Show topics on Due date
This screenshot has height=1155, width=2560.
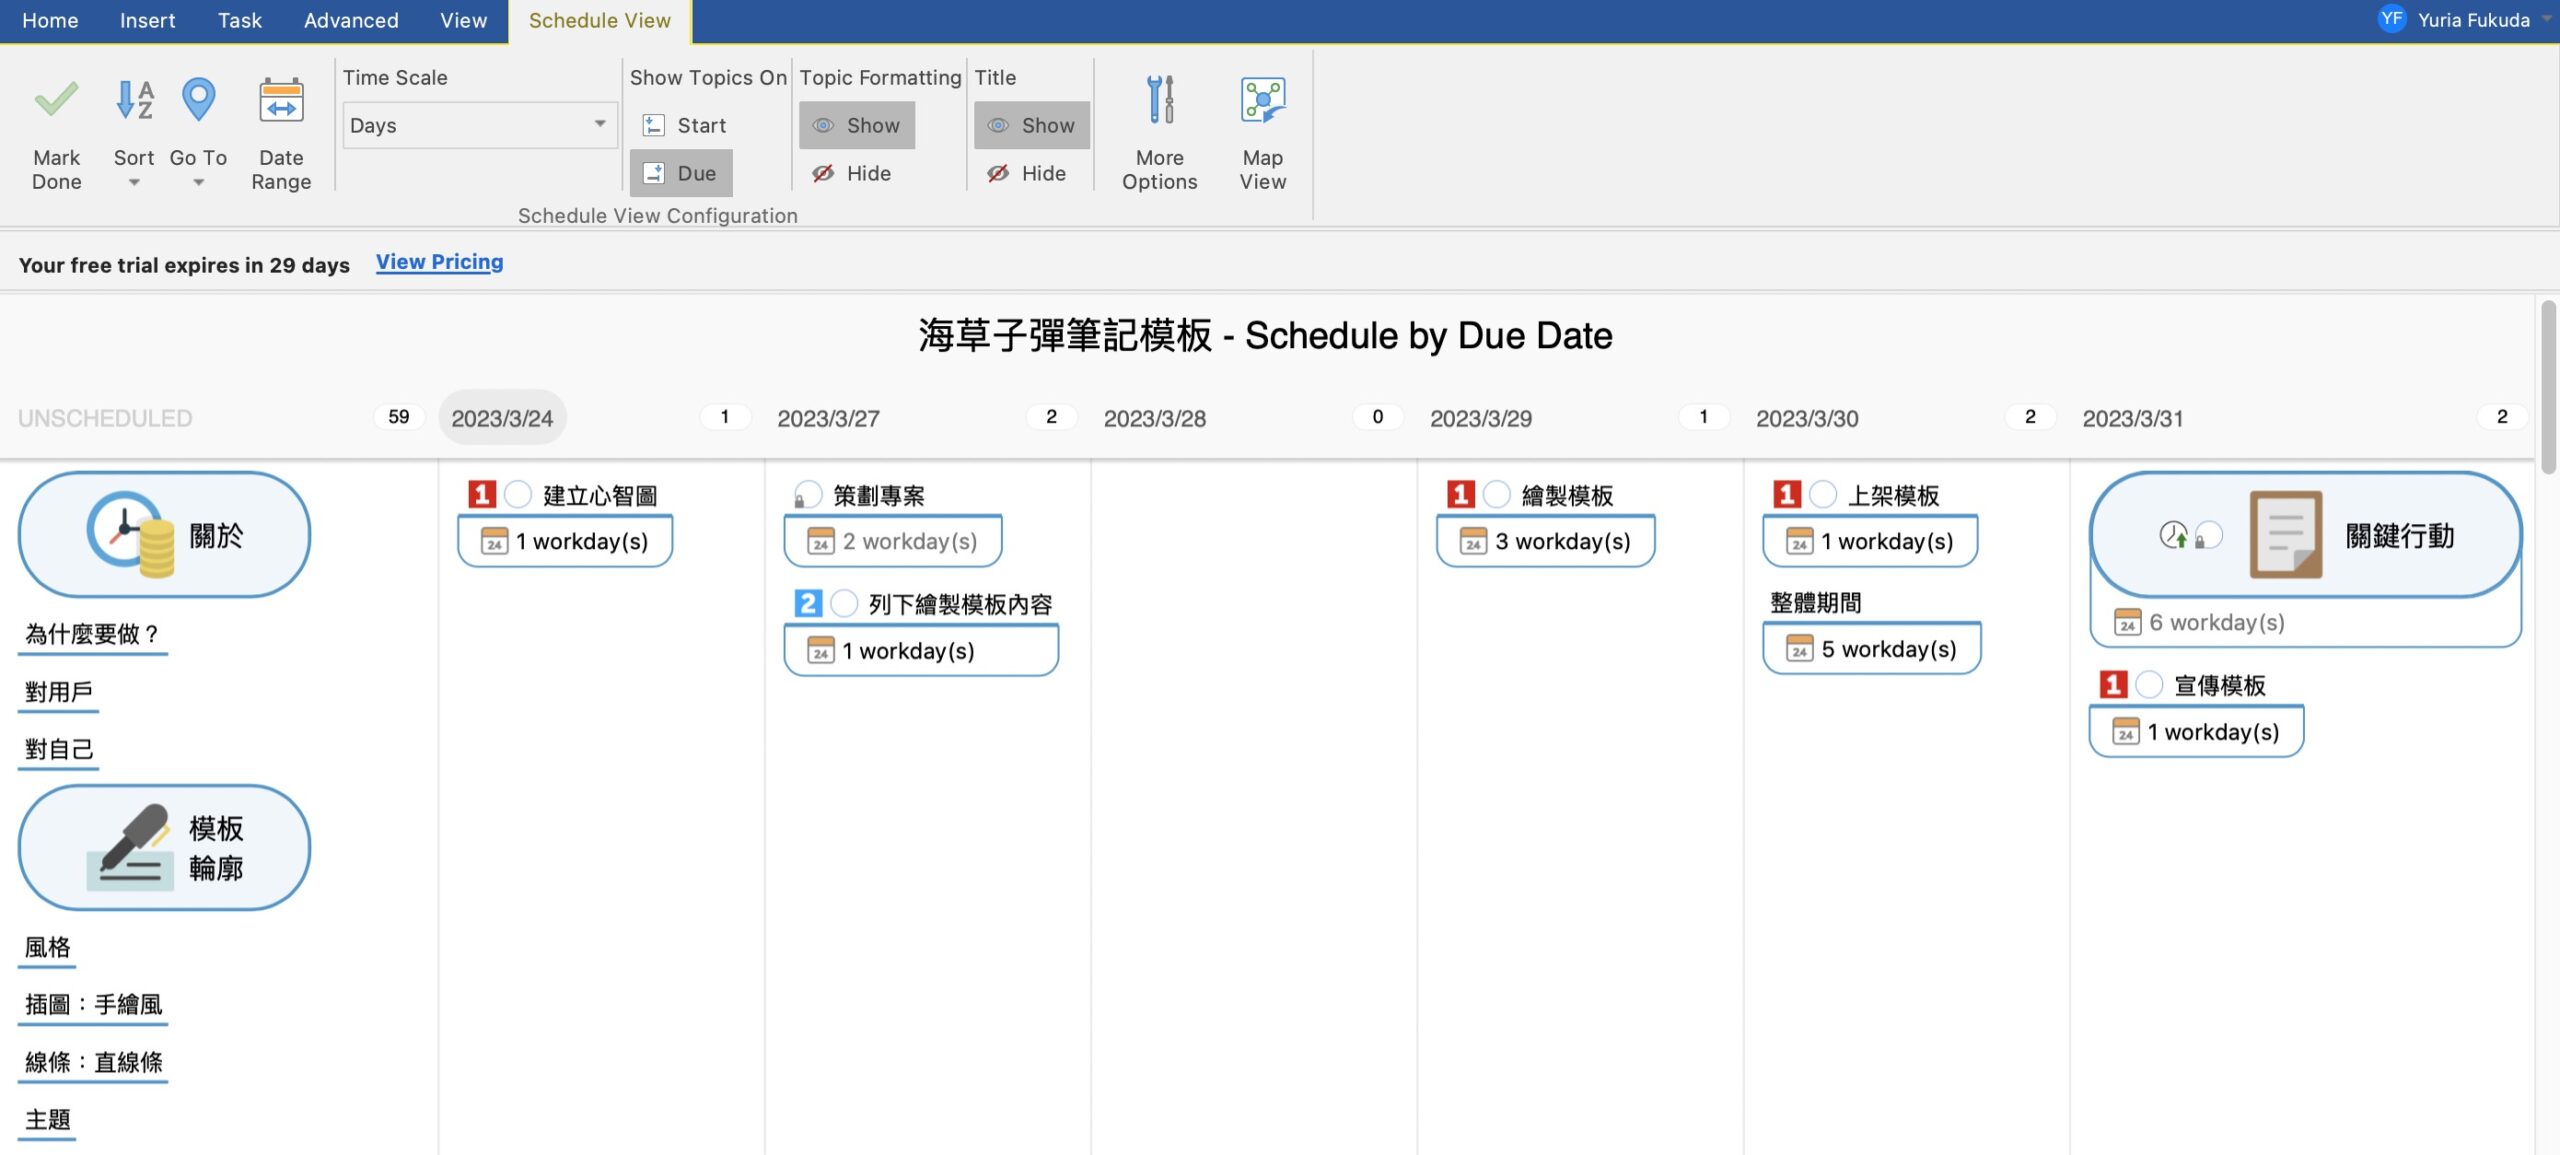[x=681, y=173]
